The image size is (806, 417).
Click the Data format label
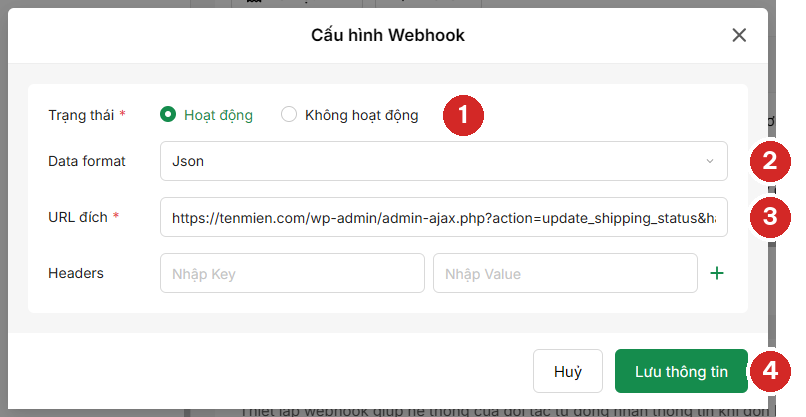pyautogui.click(x=86, y=161)
